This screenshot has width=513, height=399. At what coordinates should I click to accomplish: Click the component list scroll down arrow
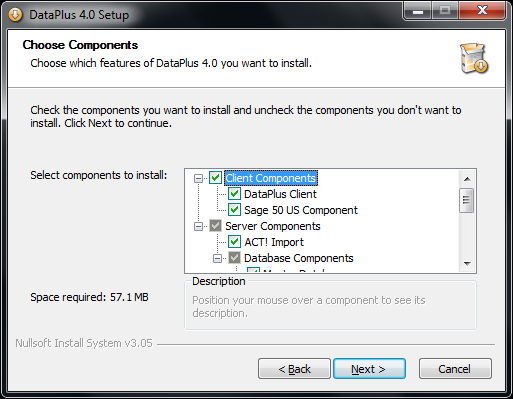(x=467, y=264)
